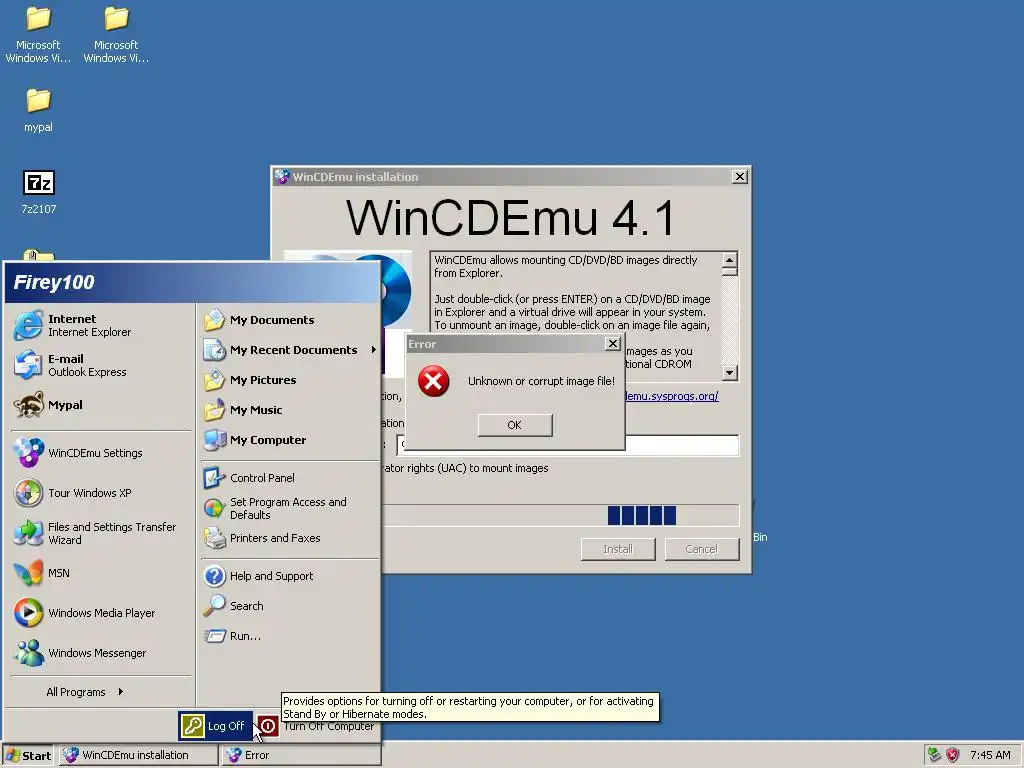The width and height of the screenshot is (1024, 768).
Task: Open the sysprogs.org link in installer
Action: pyautogui.click(x=671, y=396)
